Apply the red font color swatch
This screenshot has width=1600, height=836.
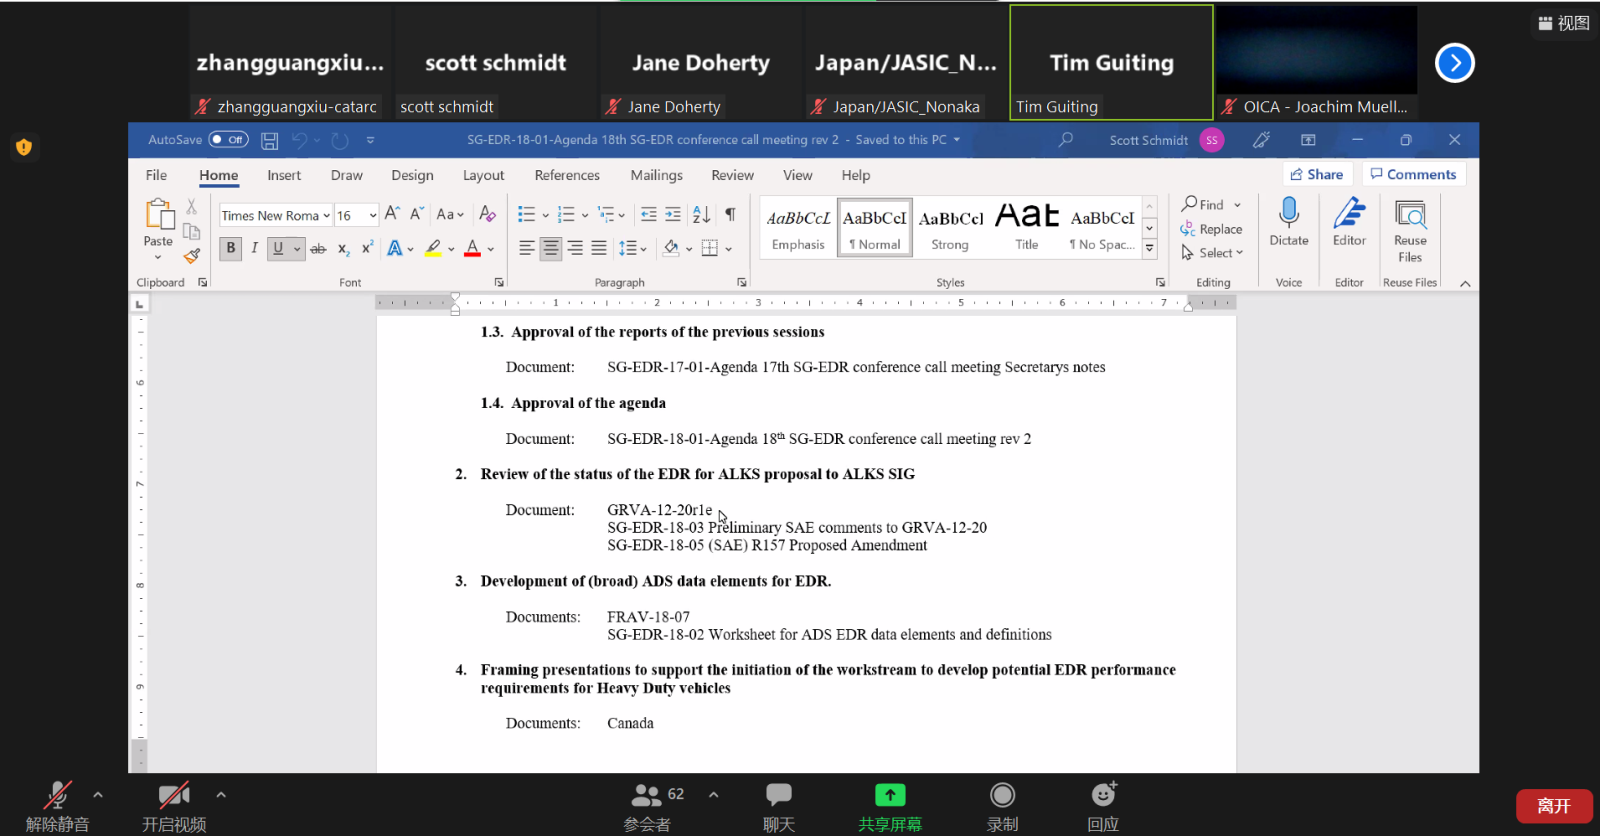pos(473,248)
